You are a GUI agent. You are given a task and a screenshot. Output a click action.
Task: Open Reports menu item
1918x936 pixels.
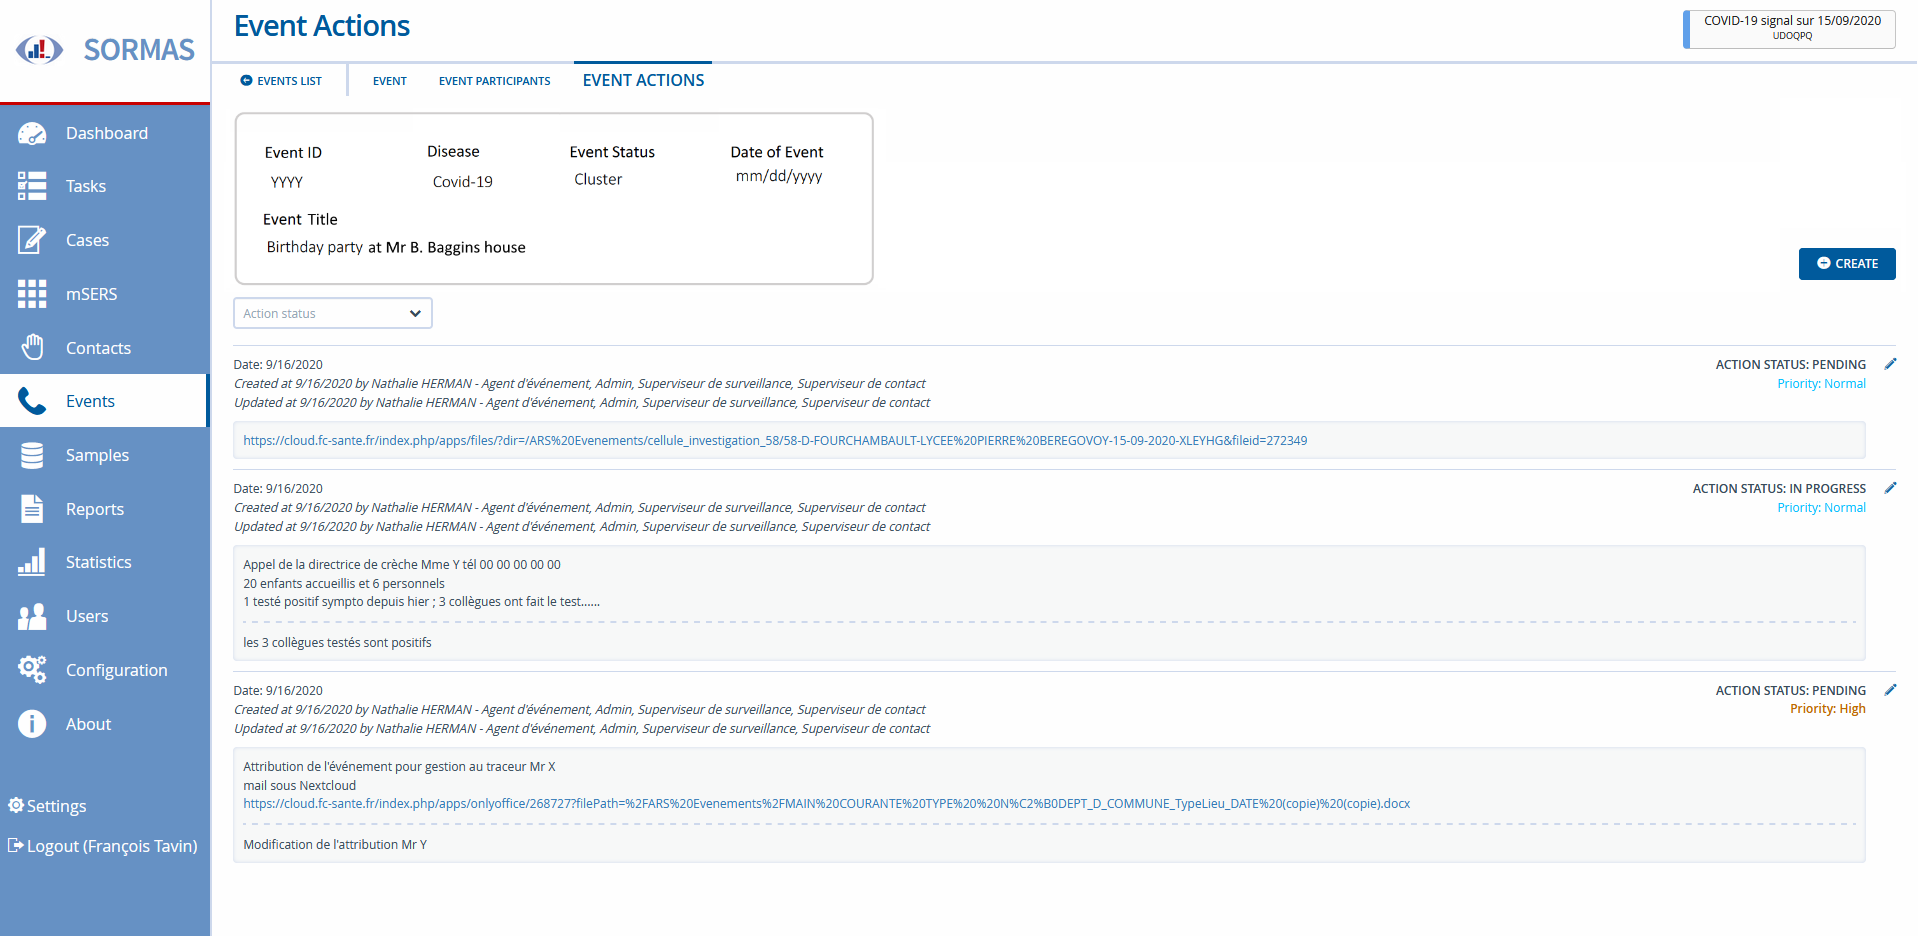pos(105,509)
